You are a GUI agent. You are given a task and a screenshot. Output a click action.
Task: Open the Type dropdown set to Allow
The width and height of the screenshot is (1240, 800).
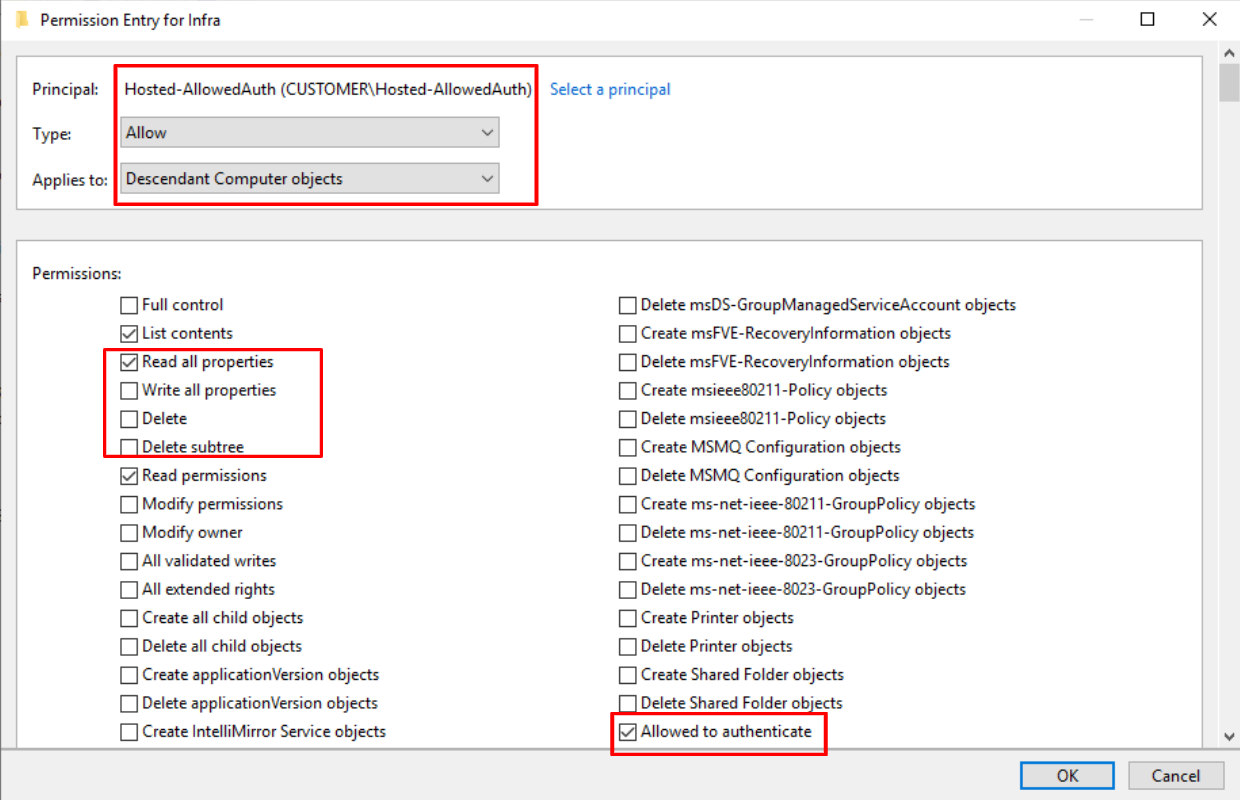[310, 133]
